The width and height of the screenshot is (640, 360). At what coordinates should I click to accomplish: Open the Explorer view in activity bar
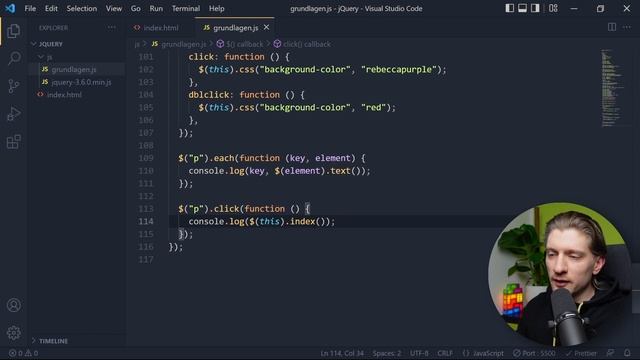click(x=13, y=31)
